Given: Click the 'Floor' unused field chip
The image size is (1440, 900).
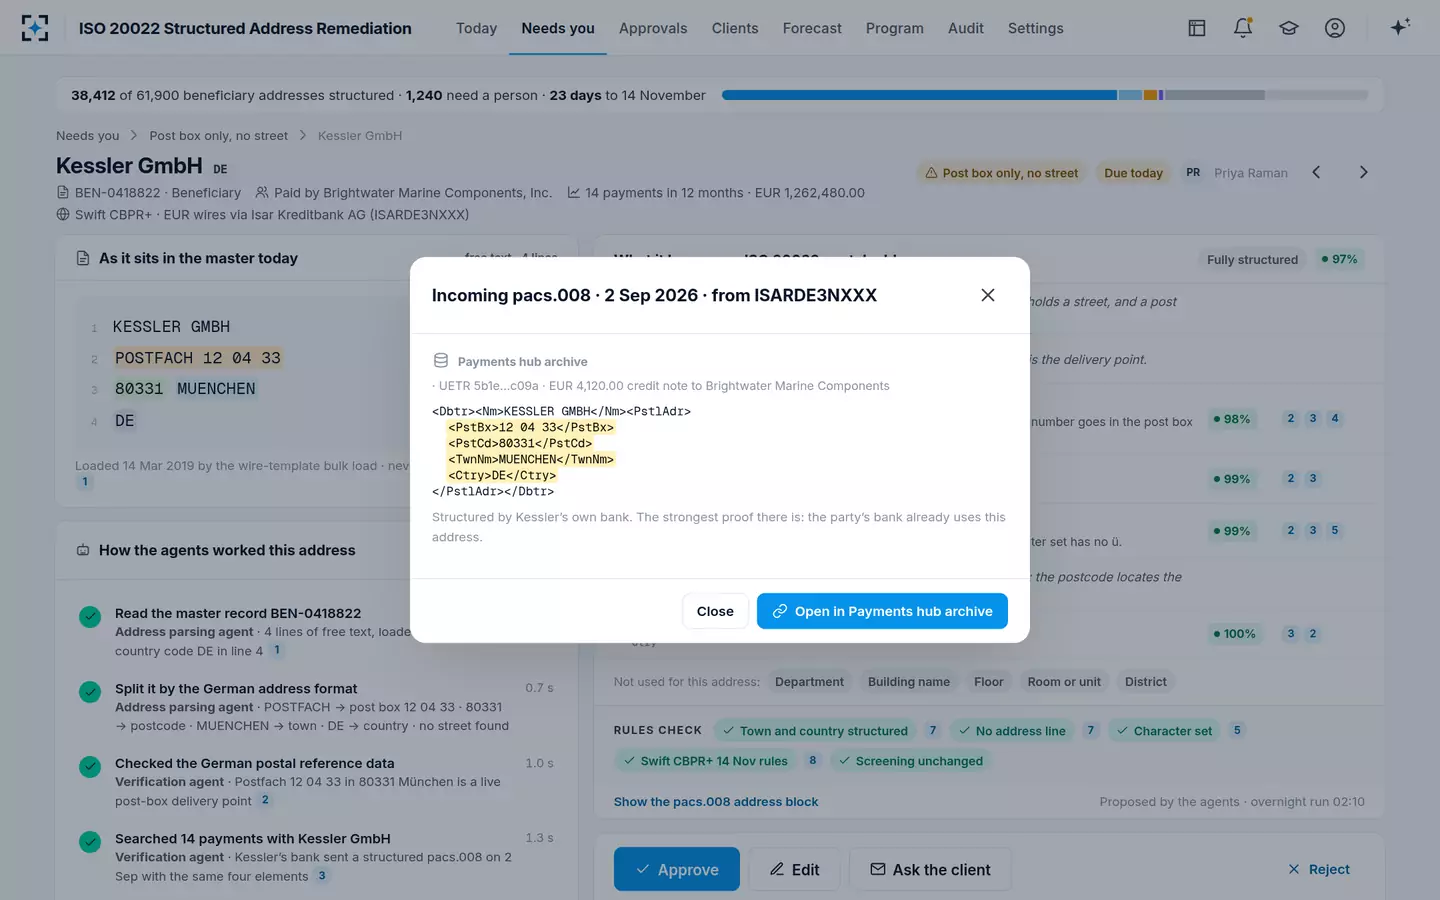Looking at the screenshot, I should [x=989, y=682].
